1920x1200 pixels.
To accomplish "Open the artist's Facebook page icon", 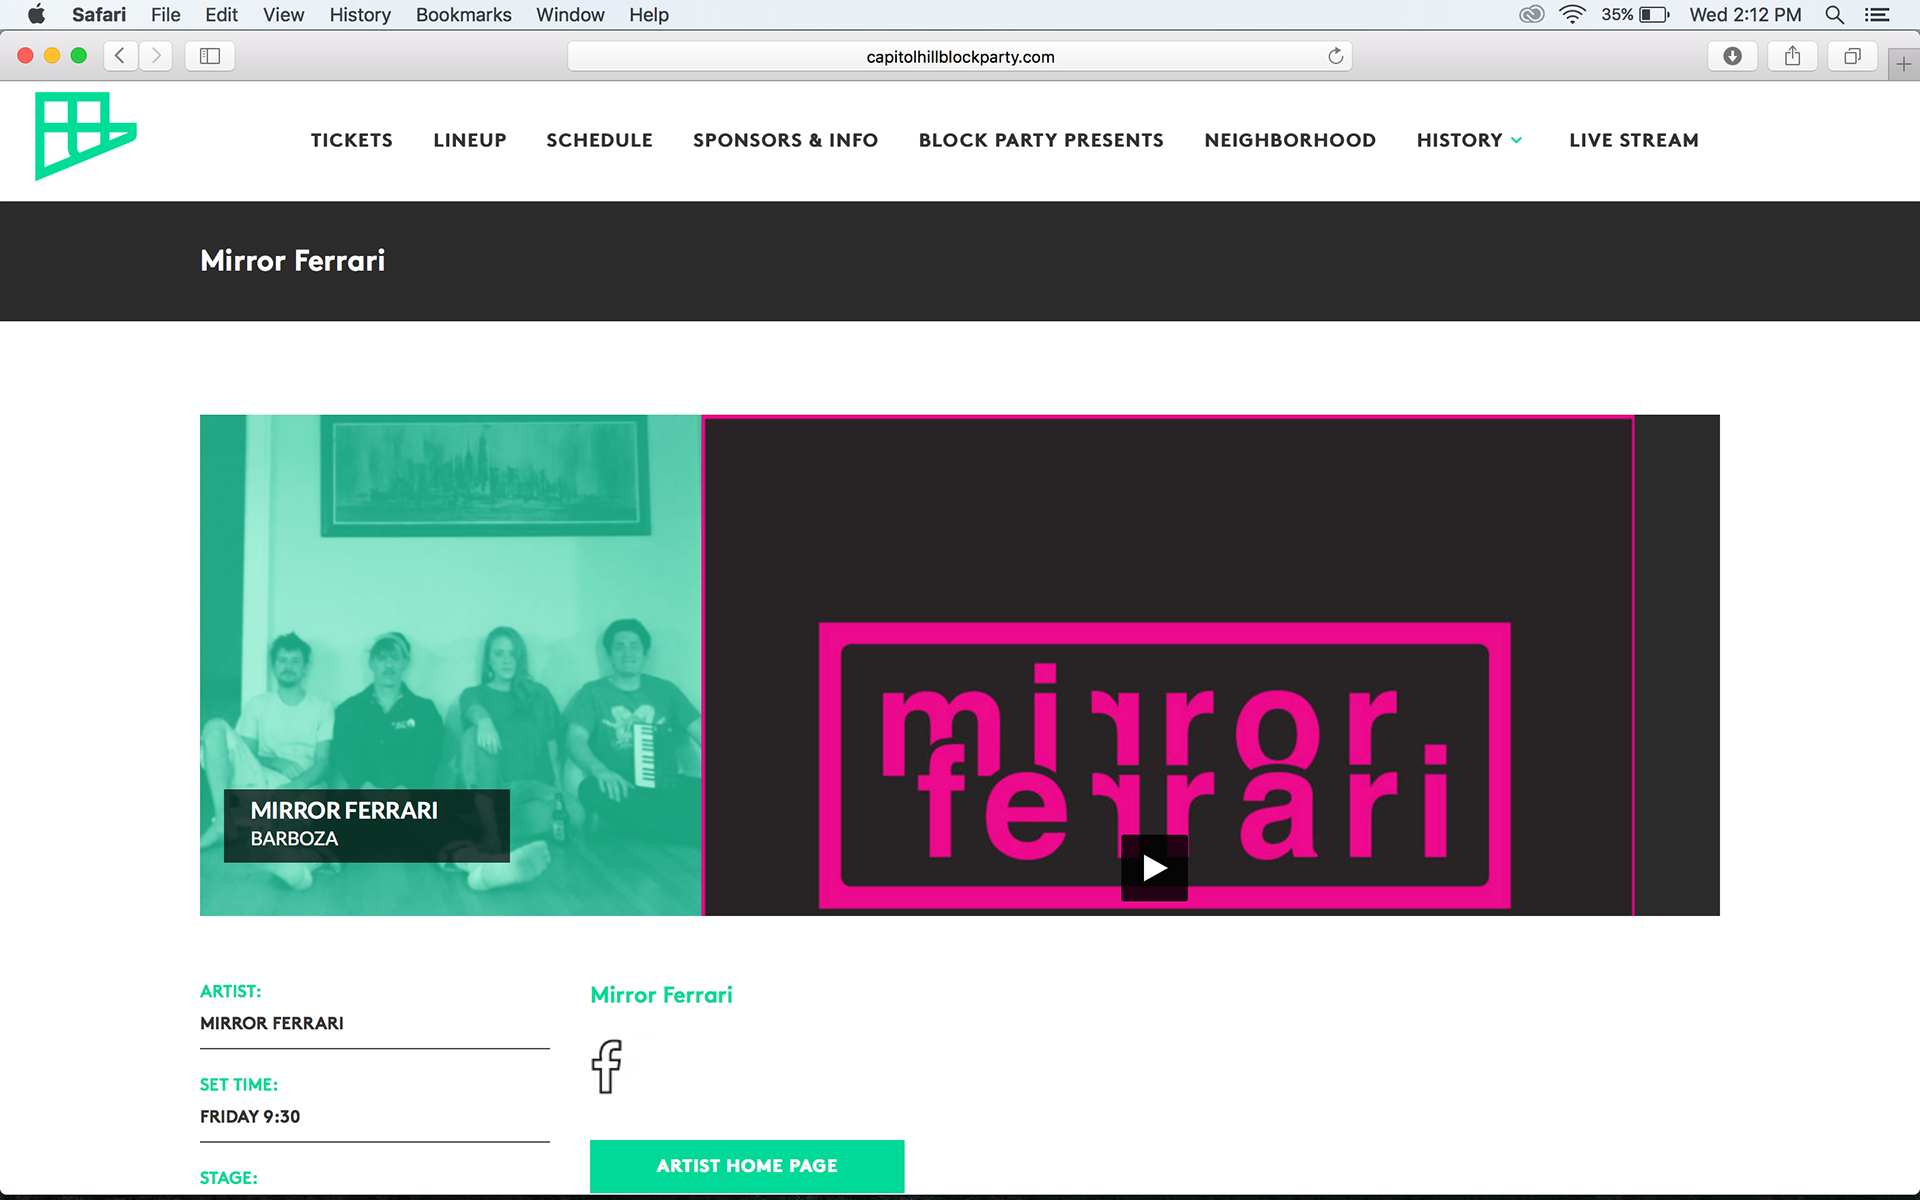I will (x=606, y=1066).
